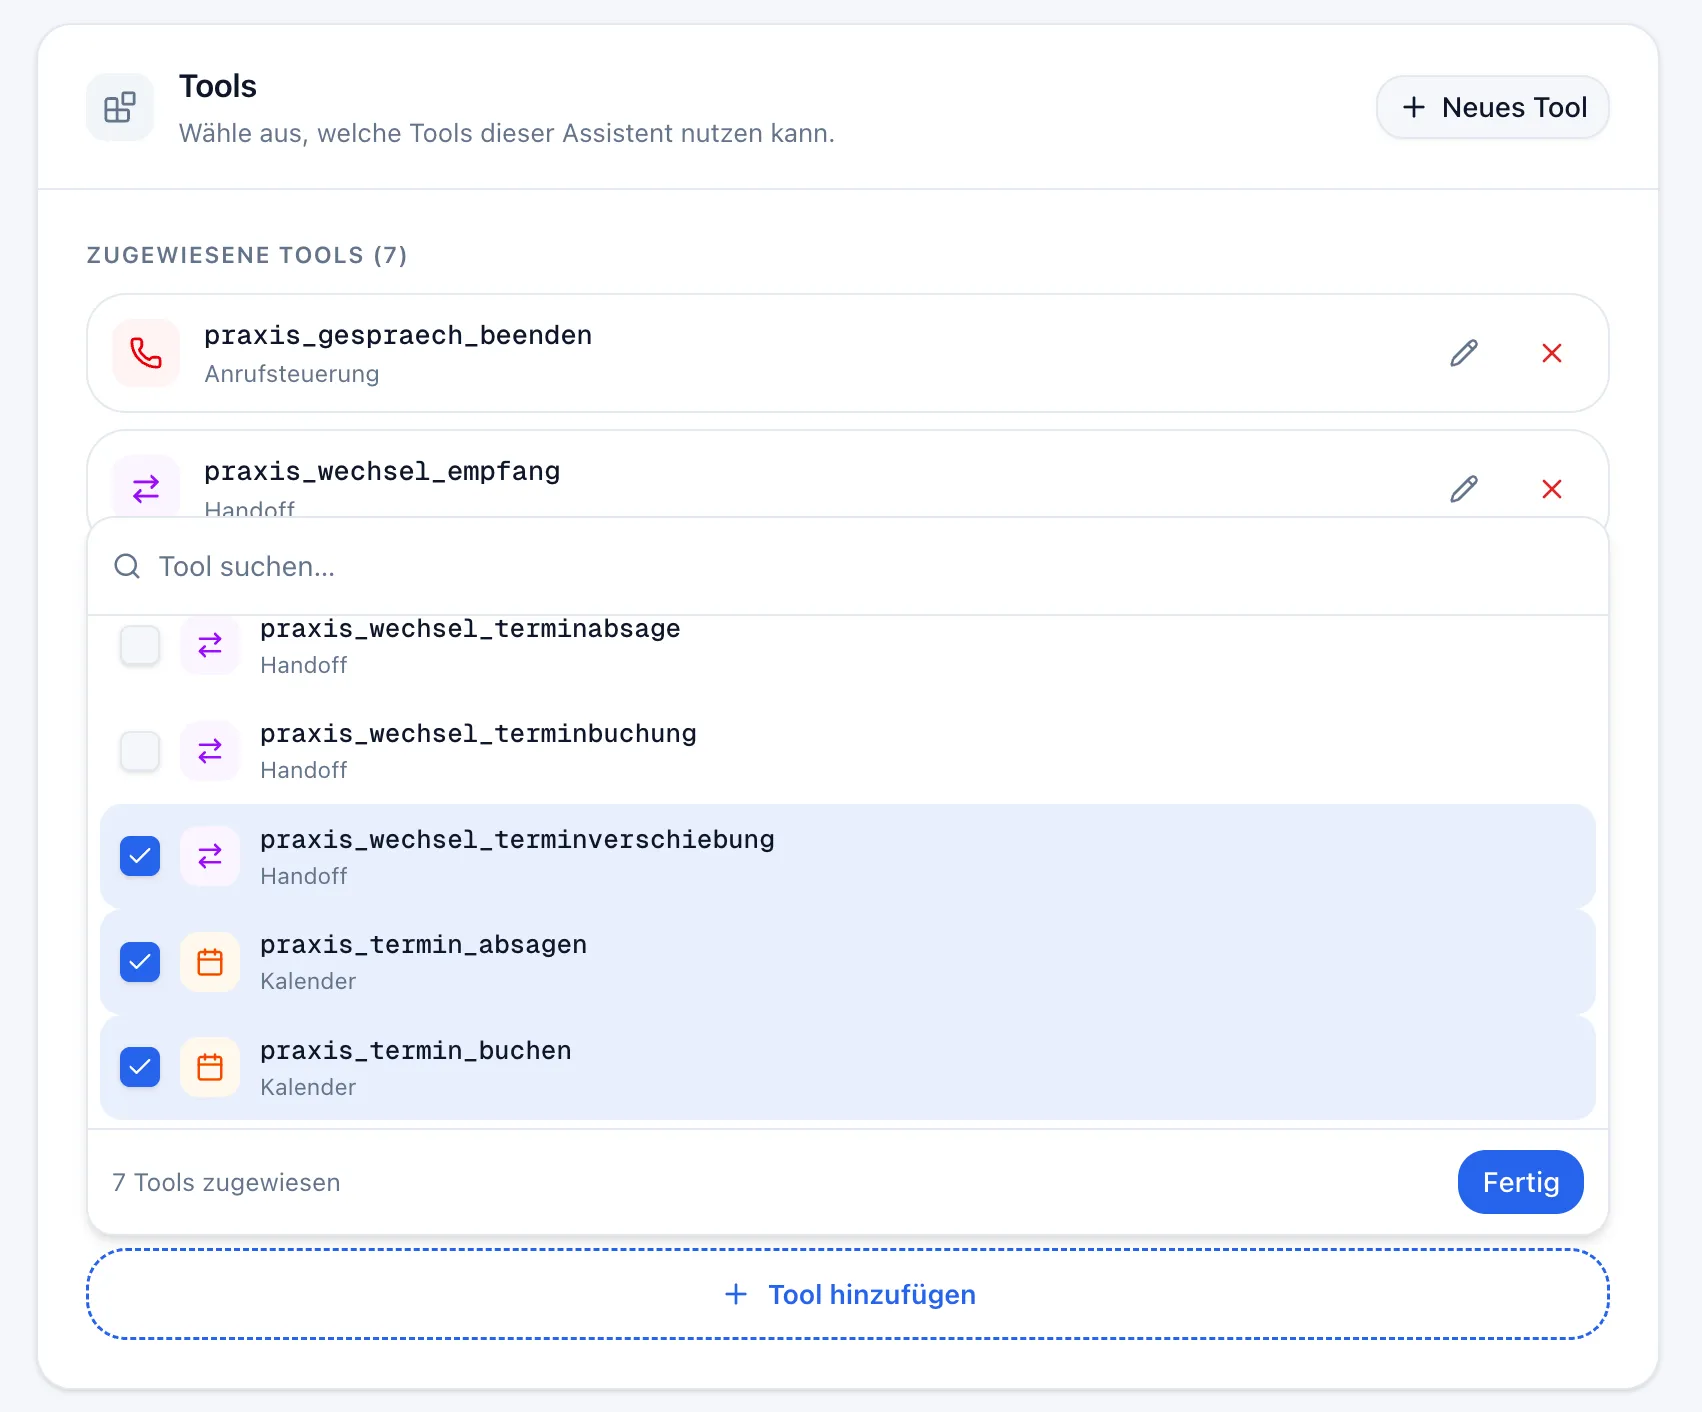
Task: Click into the Tool suchen search field
Action: (x=848, y=566)
